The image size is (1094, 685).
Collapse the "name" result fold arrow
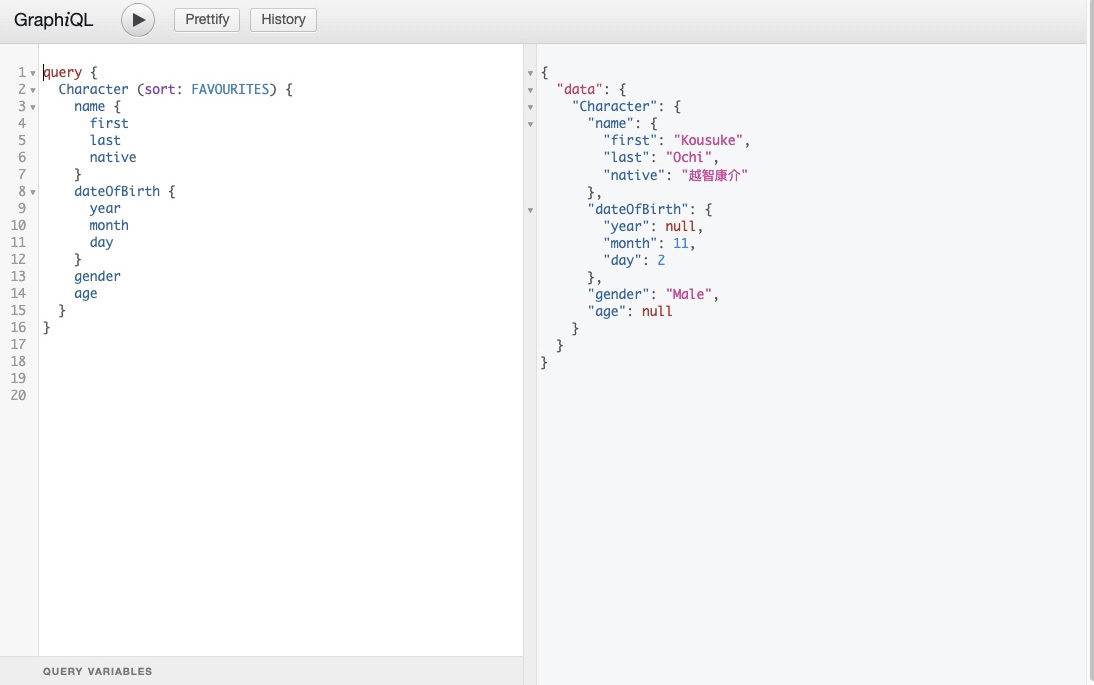[530, 124]
